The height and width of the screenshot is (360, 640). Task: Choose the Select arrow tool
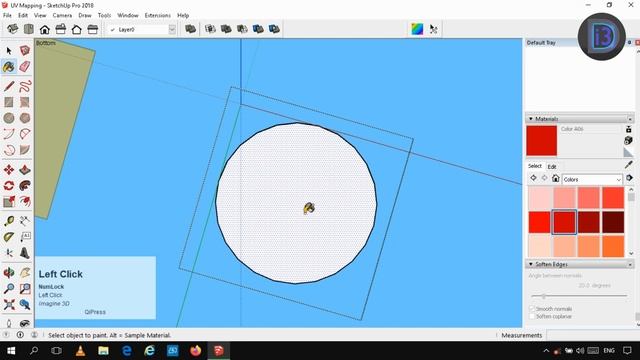(9, 51)
